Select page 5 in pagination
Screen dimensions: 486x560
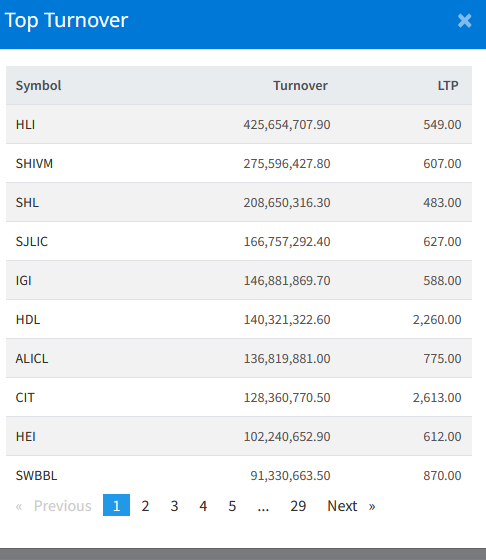click(232, 506)
